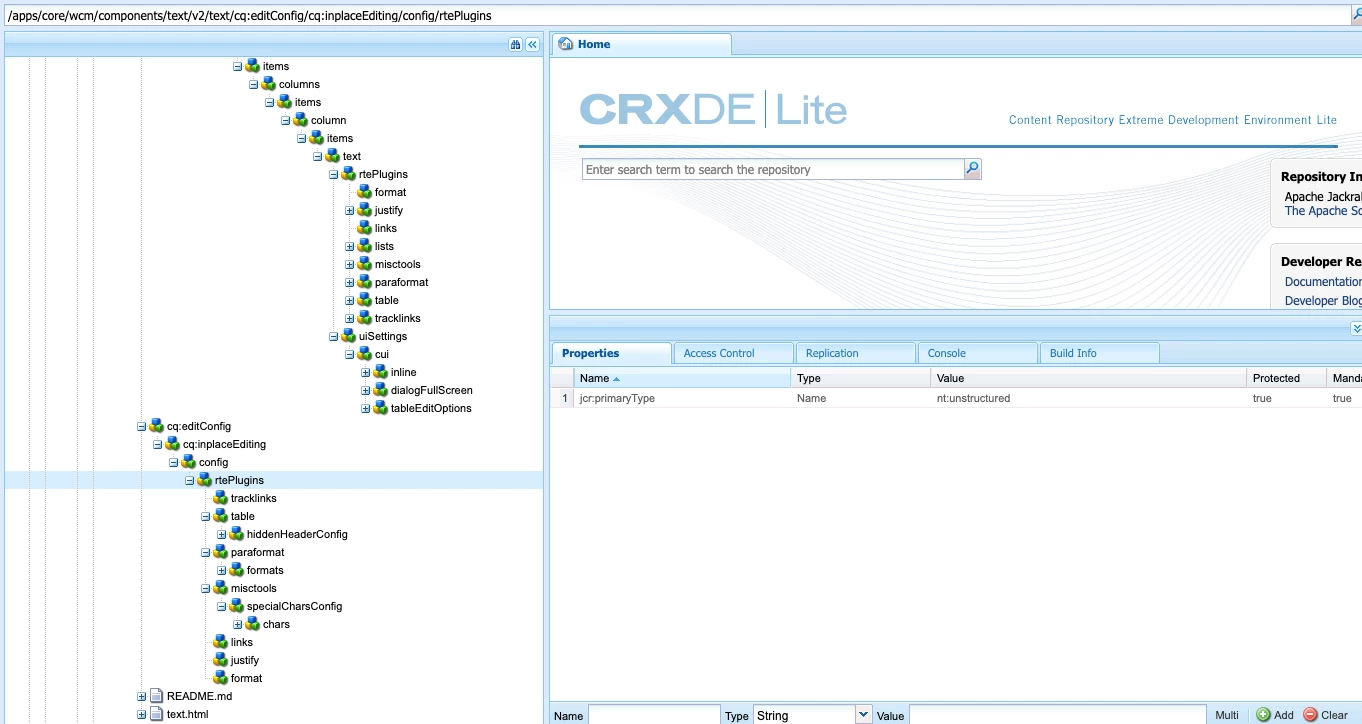
Task: Click the node icon of lists
Action: coord(364,246)
